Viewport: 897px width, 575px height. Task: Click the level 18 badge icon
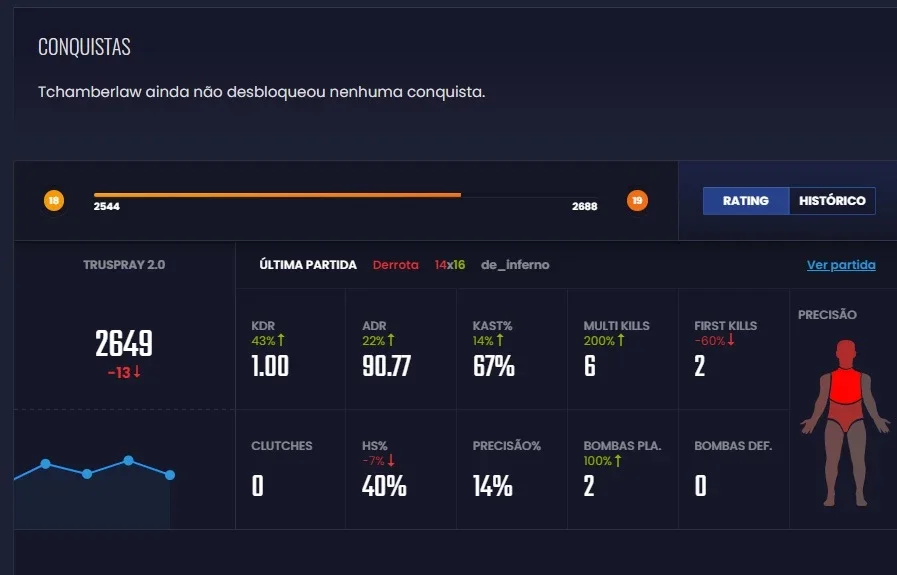click(54, 201)
